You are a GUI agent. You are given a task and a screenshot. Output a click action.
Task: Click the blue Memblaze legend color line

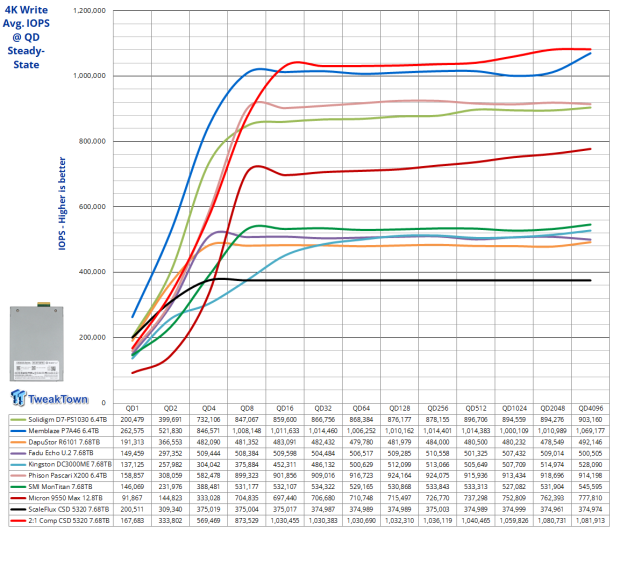18,431
